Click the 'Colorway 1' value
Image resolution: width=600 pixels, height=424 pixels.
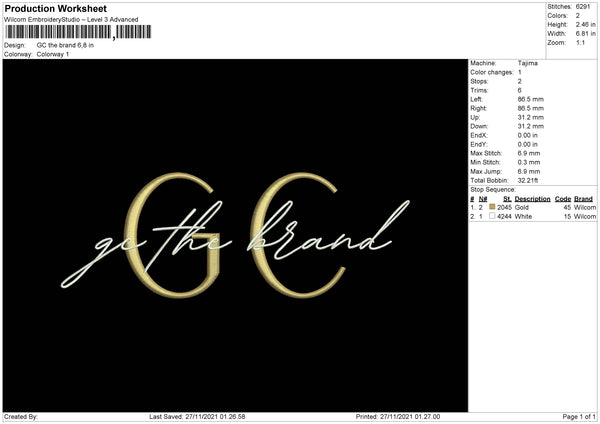53,54
